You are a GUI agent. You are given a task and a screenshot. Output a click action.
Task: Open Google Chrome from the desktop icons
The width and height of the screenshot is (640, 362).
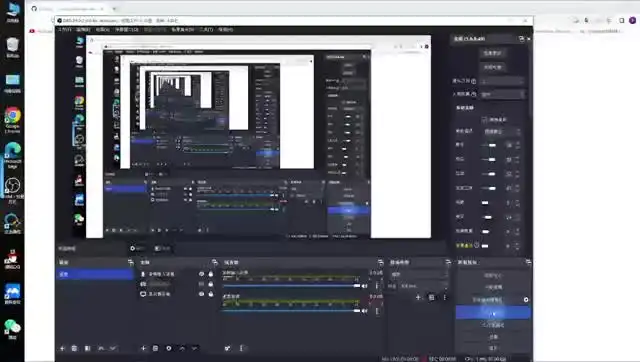pos(13,120)
